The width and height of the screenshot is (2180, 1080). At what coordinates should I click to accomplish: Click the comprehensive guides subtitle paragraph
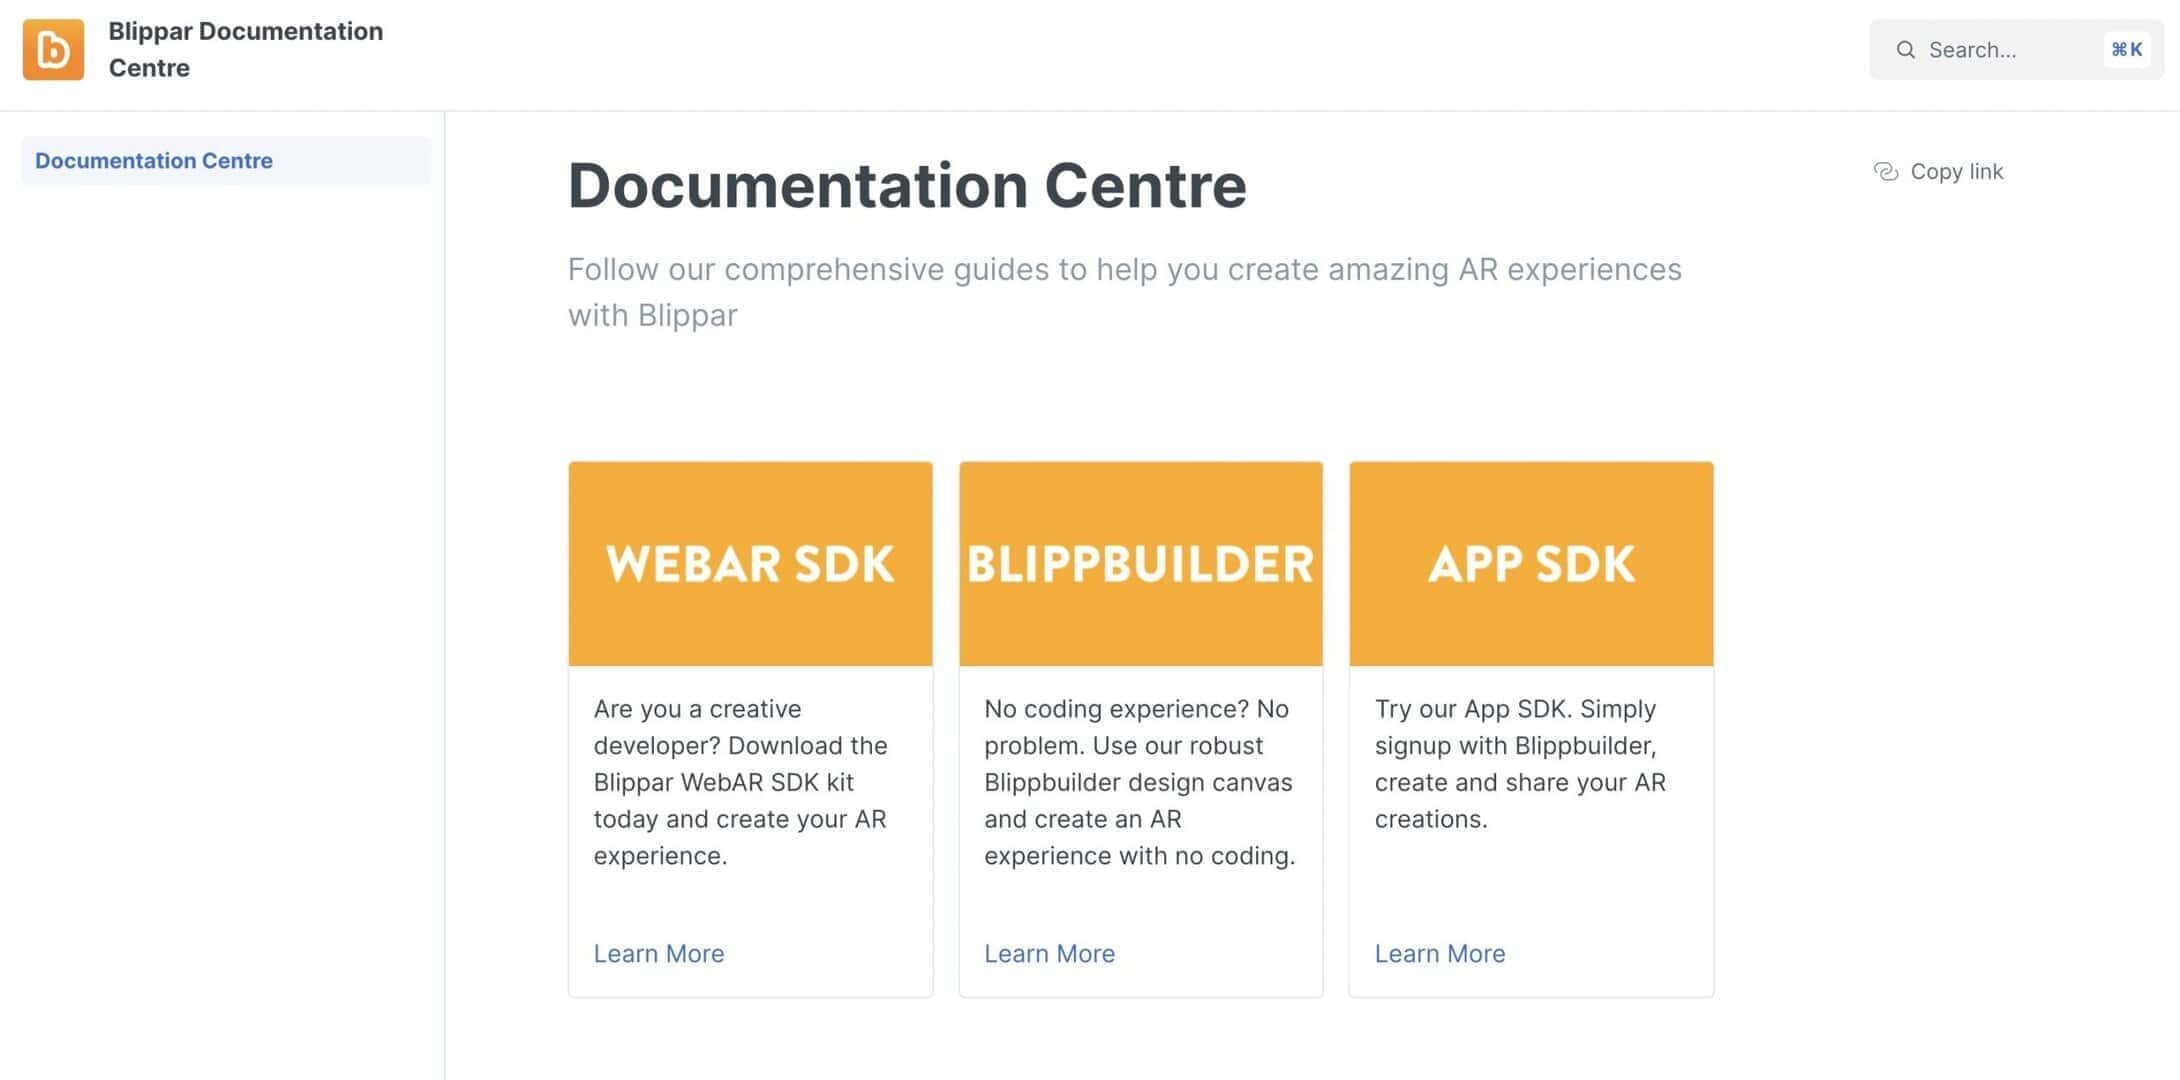coord(1124,292)
